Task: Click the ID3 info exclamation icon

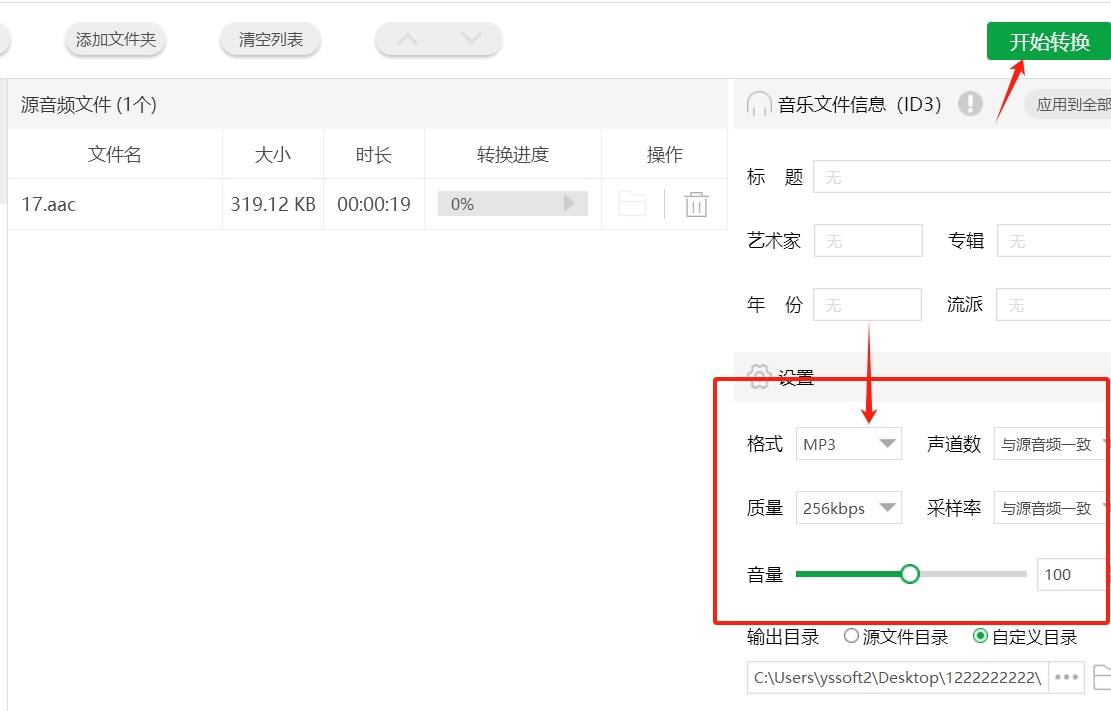Action: point(970,104)
